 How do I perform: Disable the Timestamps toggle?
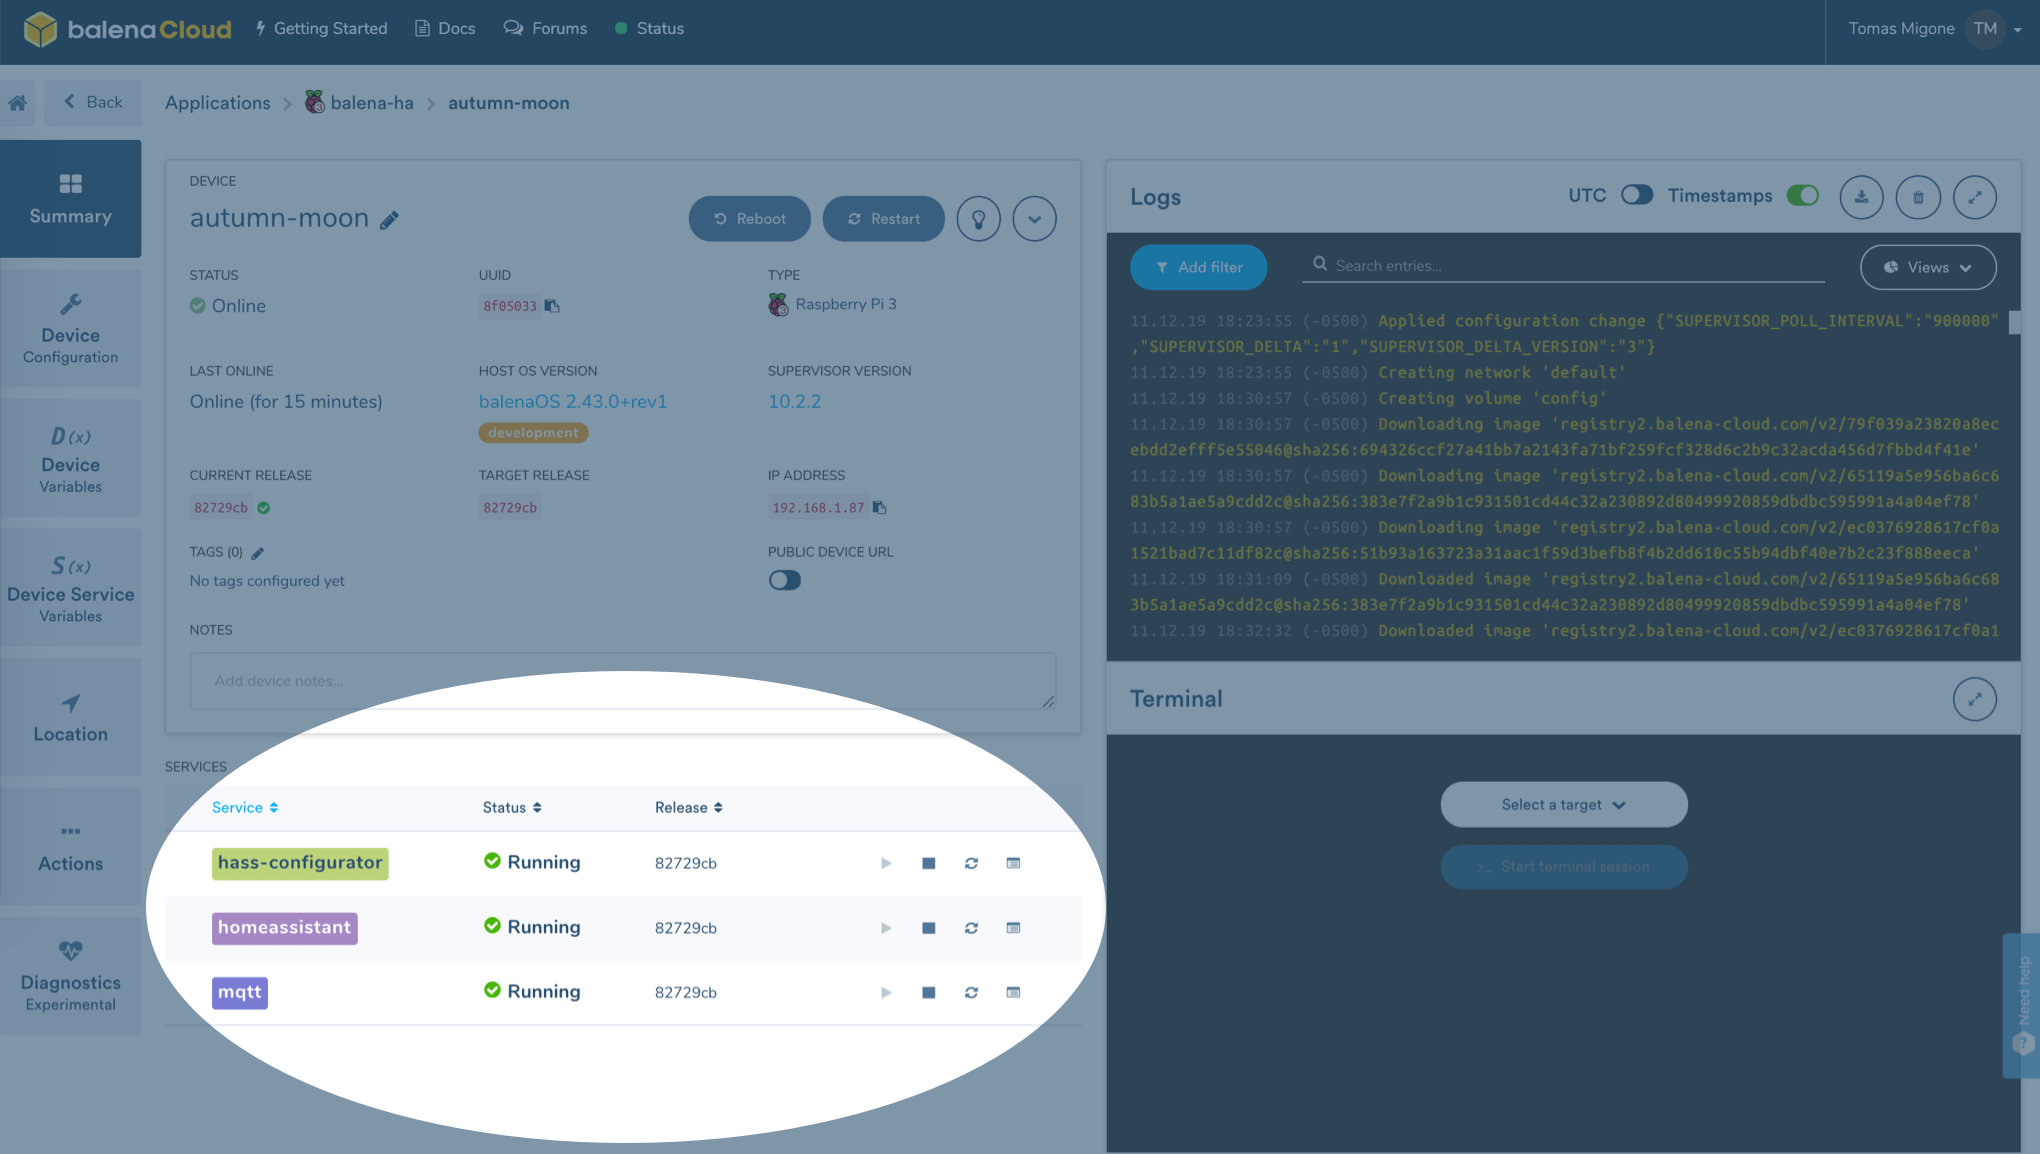click(x=1802, y=195)
